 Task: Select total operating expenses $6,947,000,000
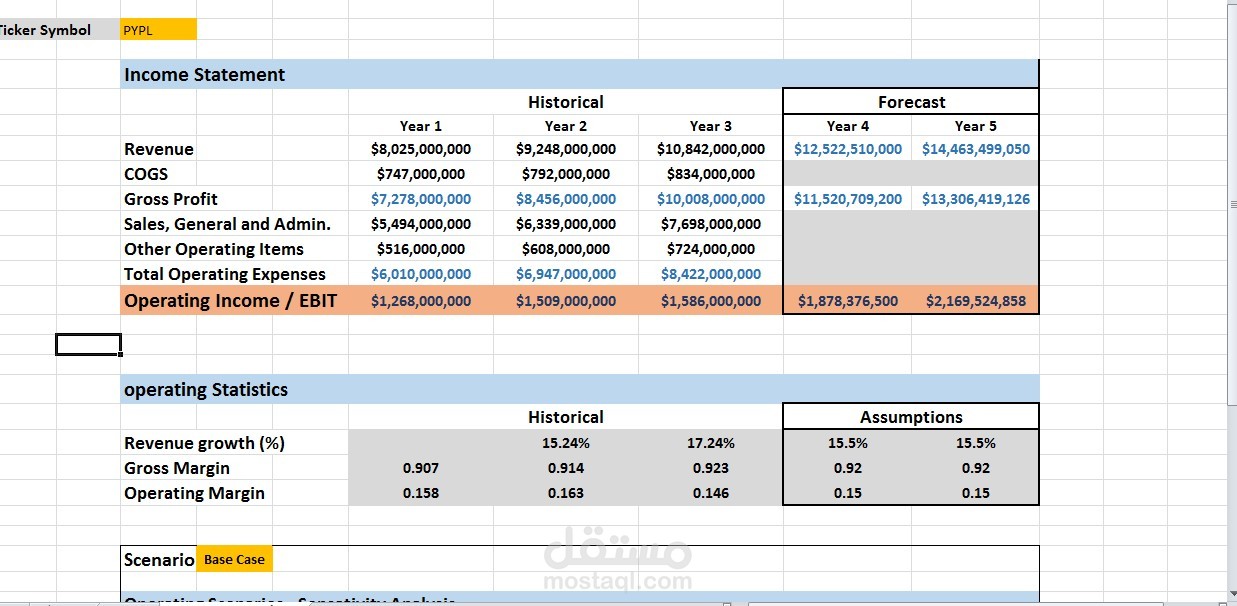pyautogui.click(x=566, y=274)
